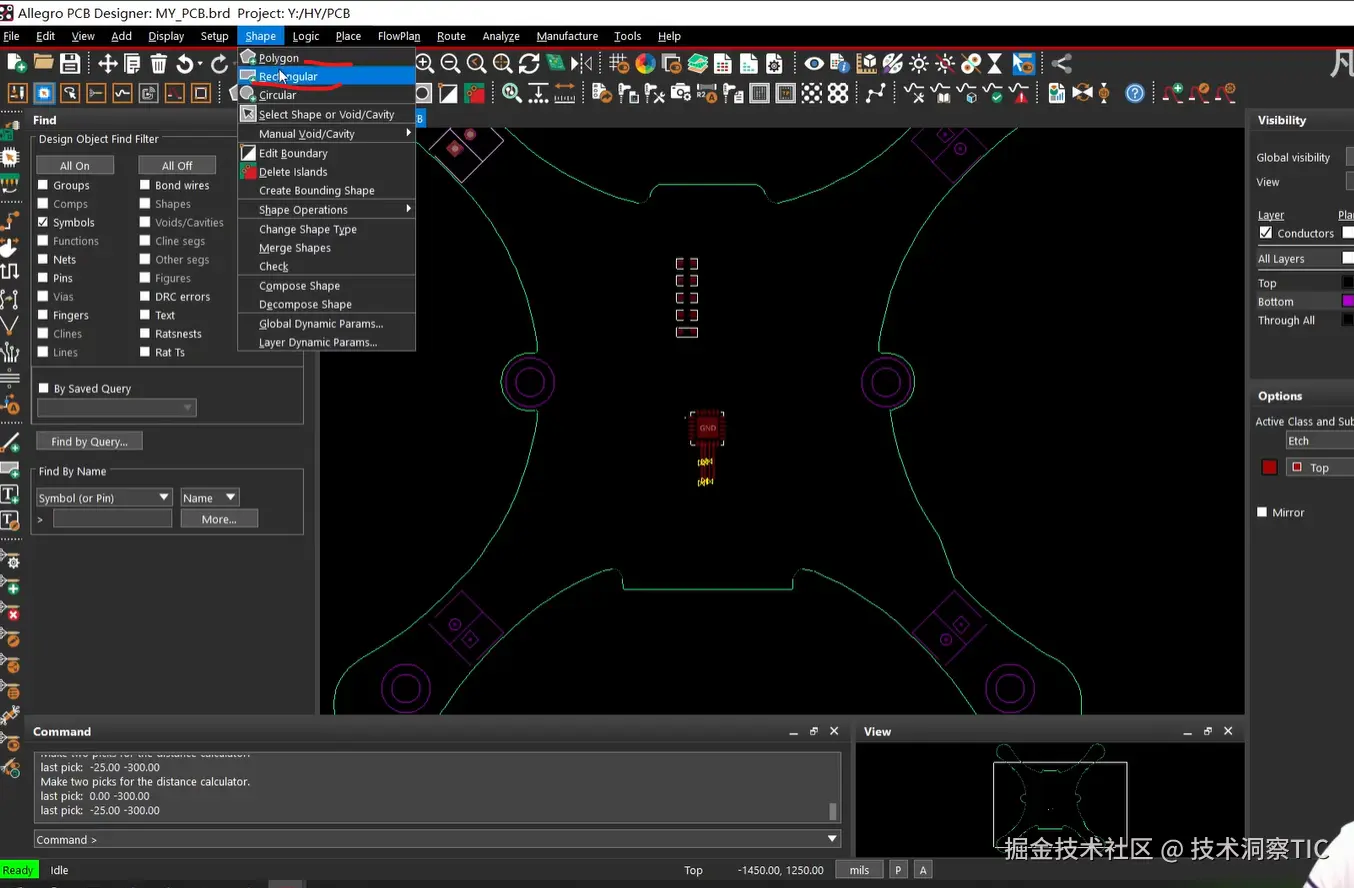Select the Move tool icon
The image size is (1354, 888).
point(107,64)
